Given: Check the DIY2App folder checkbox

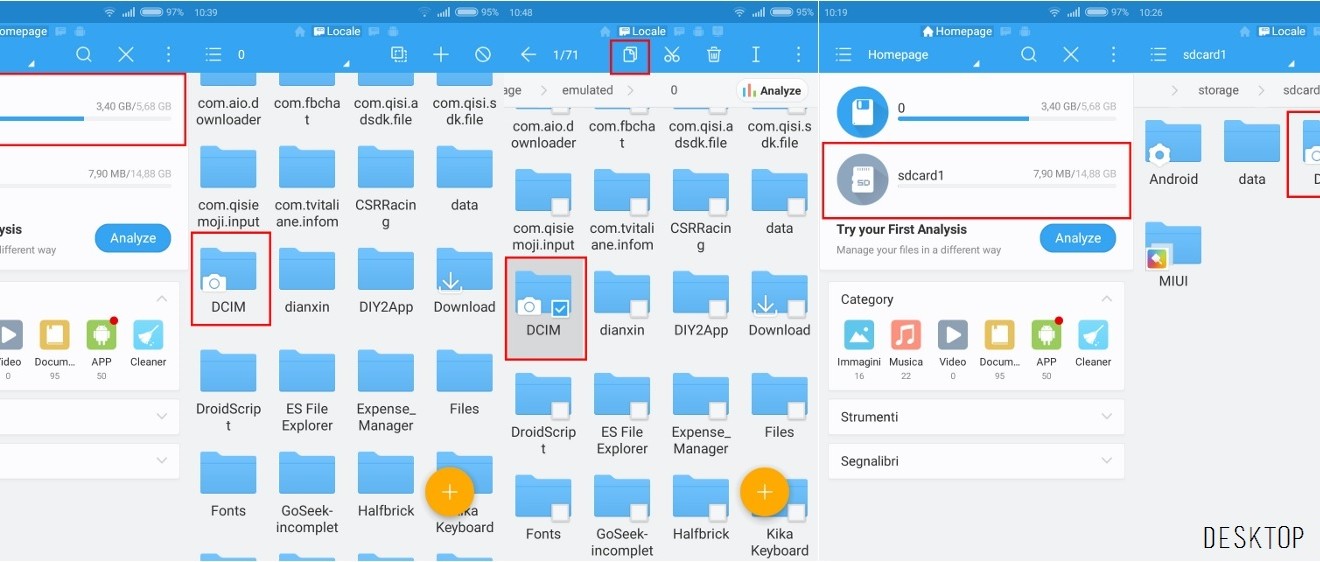Looking at the screenshot, I should click(717, 308).
